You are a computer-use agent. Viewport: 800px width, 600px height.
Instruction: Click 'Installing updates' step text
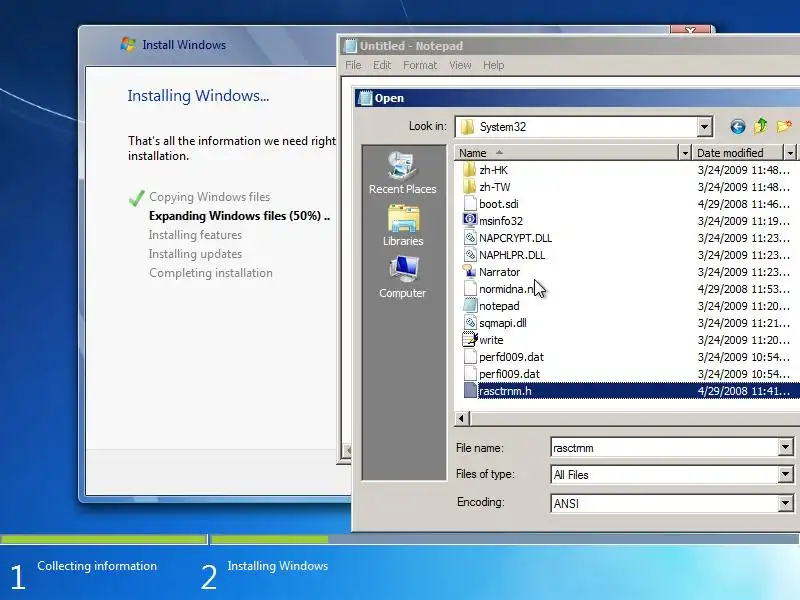[195, 254]
